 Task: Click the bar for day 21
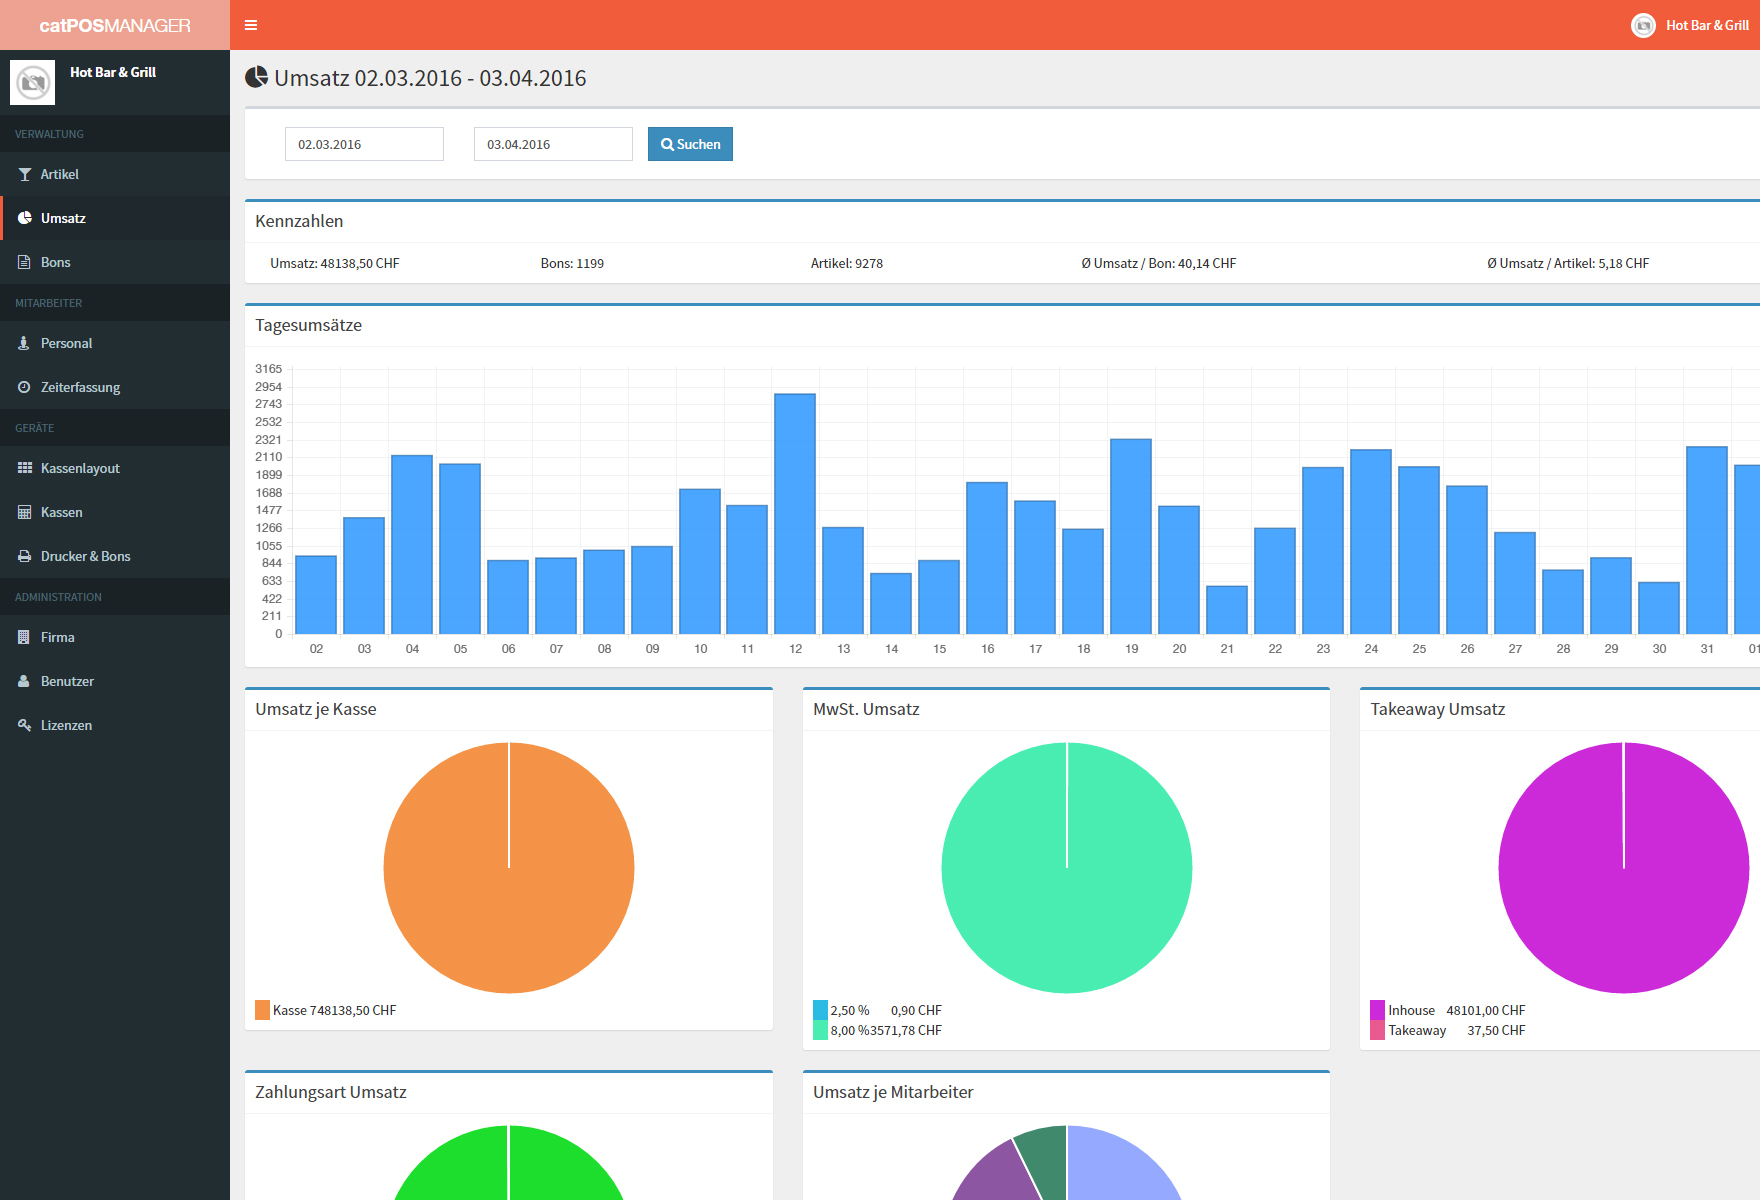click(x=1227, y=610)
